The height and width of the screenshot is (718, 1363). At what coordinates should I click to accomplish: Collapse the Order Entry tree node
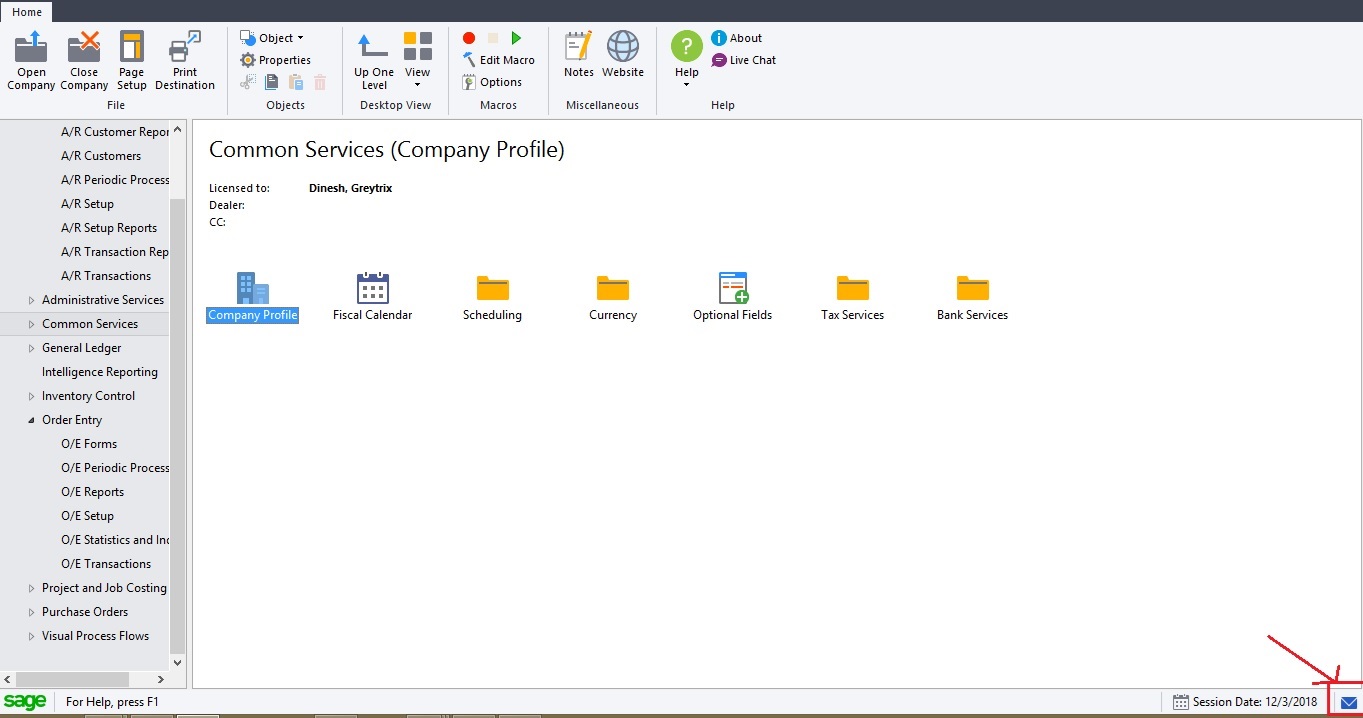pos(32,420)
